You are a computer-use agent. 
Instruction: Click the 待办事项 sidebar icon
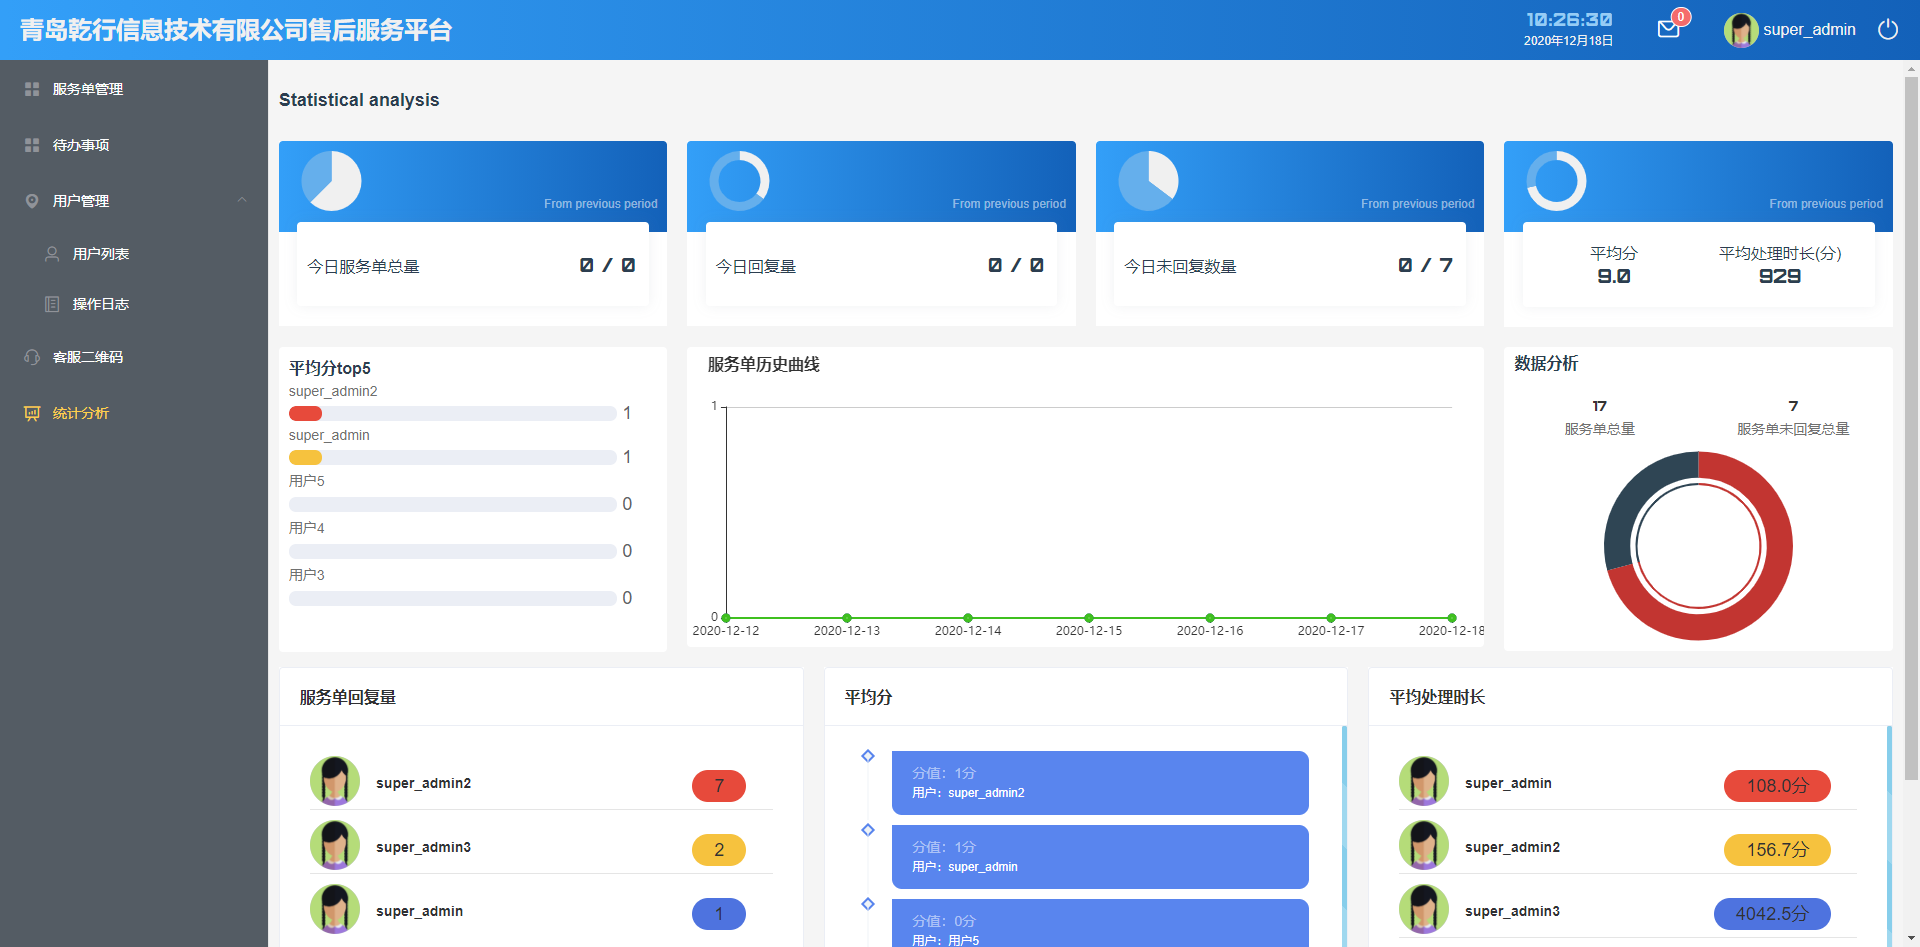[x=32, y=145]
